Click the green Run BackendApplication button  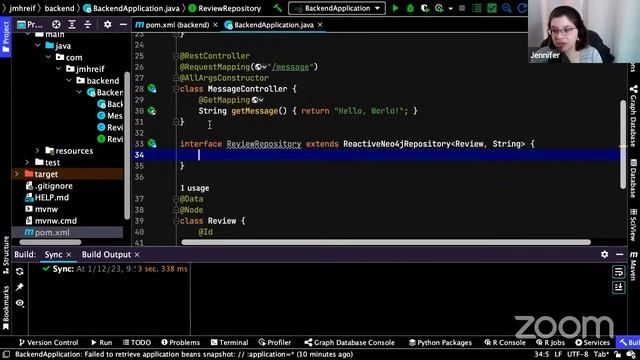pos(395,8)
